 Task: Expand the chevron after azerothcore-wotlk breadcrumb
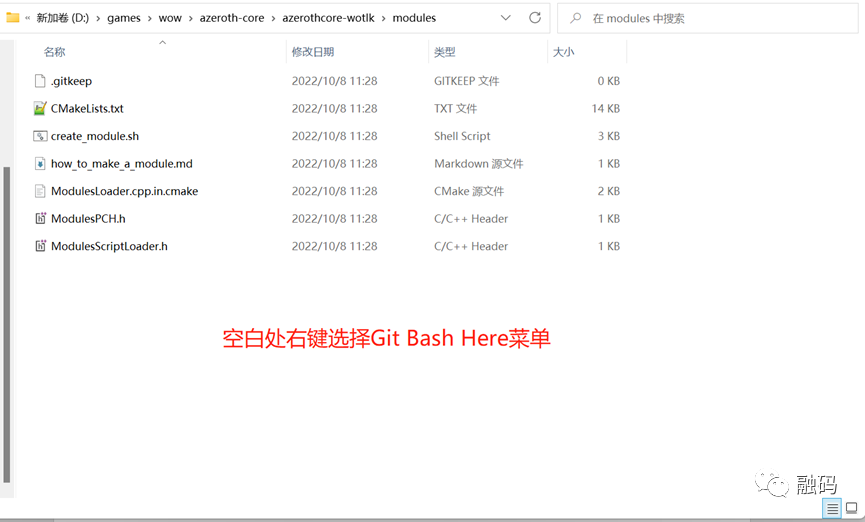[x=382, y=18]
